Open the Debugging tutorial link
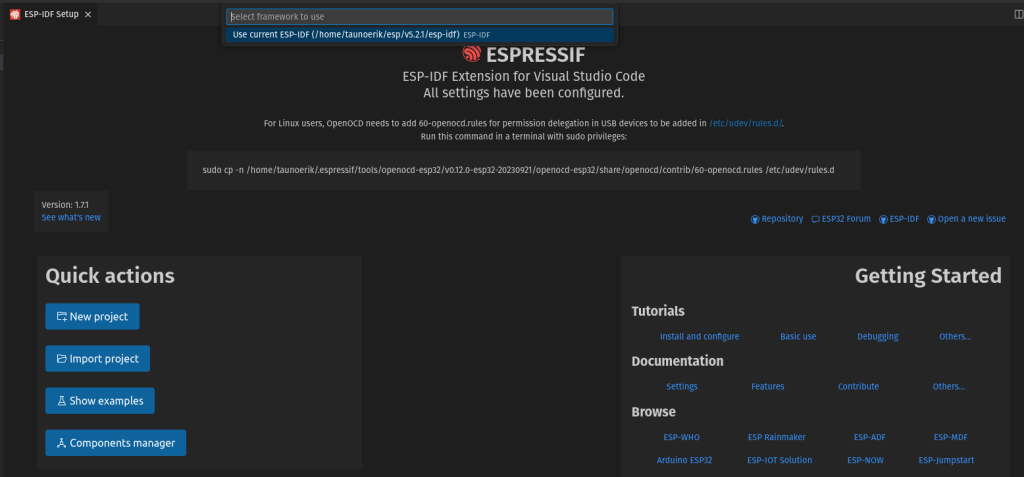 877,337
